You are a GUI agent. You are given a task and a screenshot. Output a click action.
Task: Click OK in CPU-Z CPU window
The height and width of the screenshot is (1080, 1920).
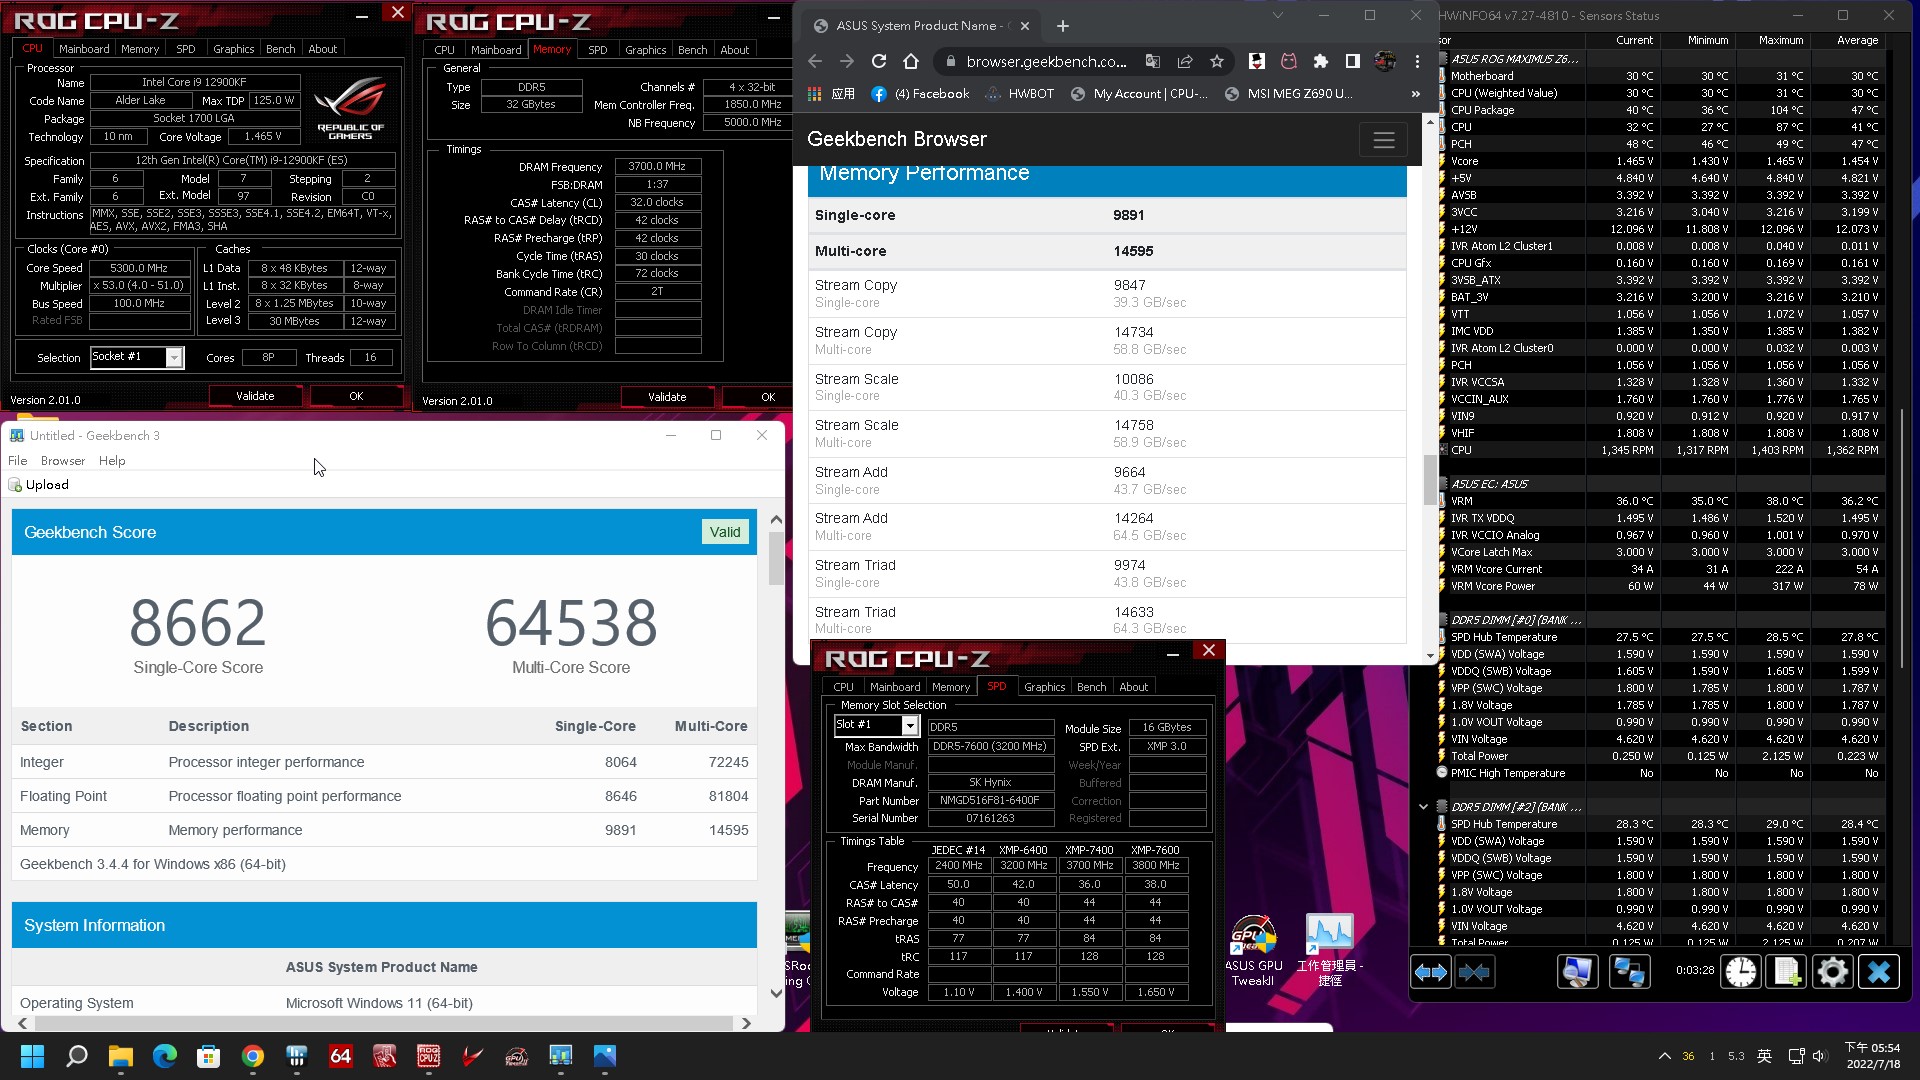coord(356,396)
